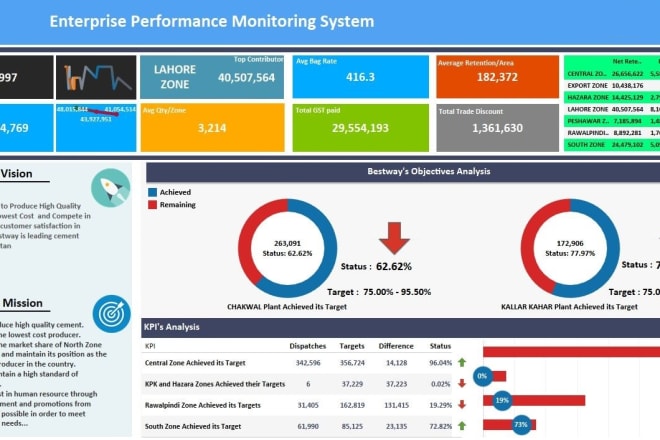Click the Mission heading
This screenshot has width=660, height=440.
pos(22,303)
